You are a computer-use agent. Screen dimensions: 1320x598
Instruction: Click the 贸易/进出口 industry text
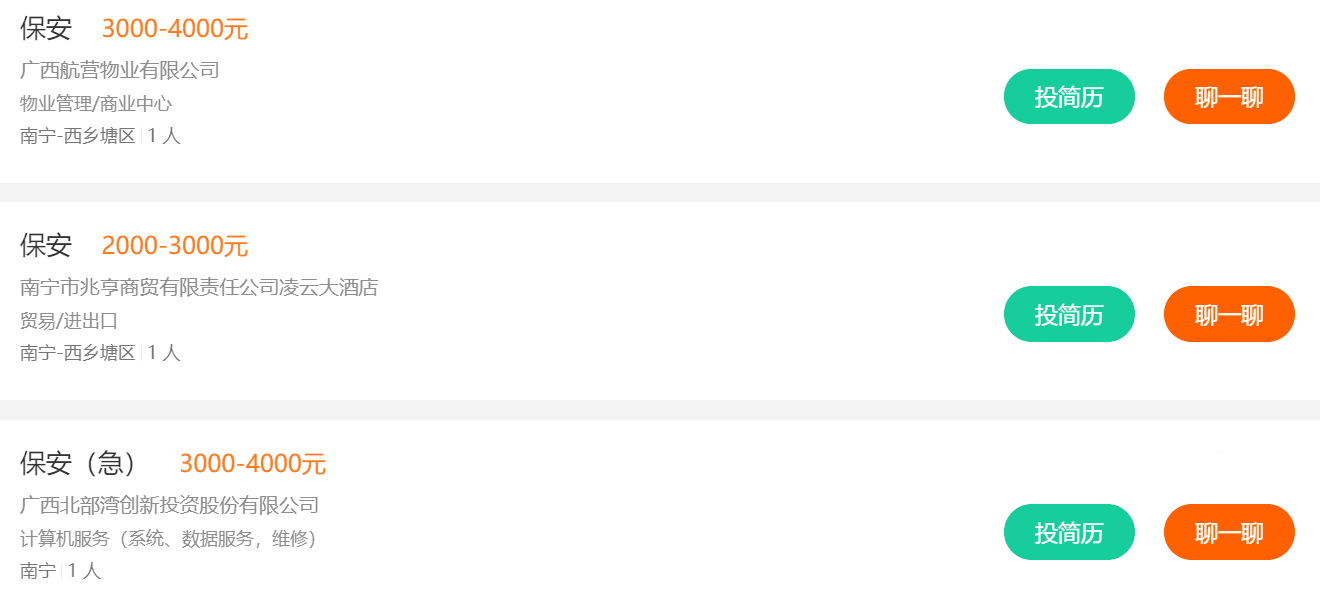point(69,321)
